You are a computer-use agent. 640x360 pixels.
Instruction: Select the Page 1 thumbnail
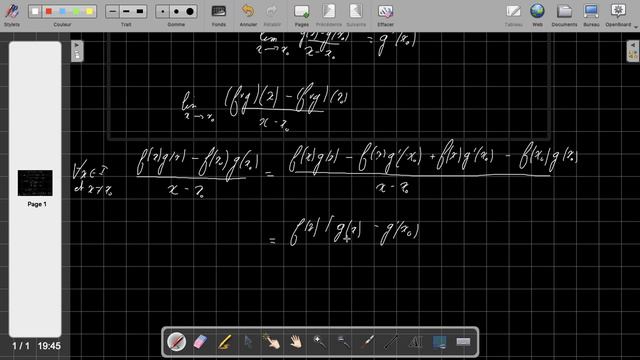35,183
